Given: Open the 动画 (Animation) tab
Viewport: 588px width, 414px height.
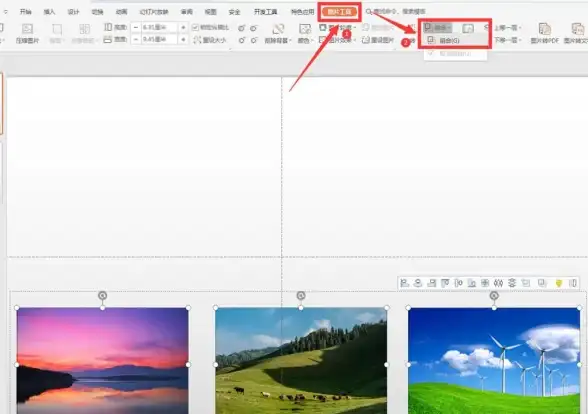Looking at the screenshot, I should coord(121,12).
